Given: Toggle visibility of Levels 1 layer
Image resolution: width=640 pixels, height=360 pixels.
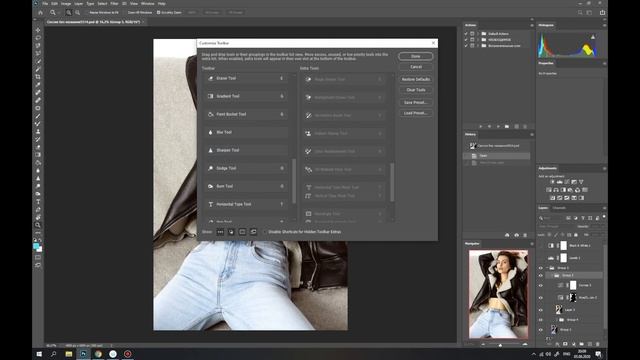Looking at the screenshot, I should pyautogui.click(x=541, y=258).
